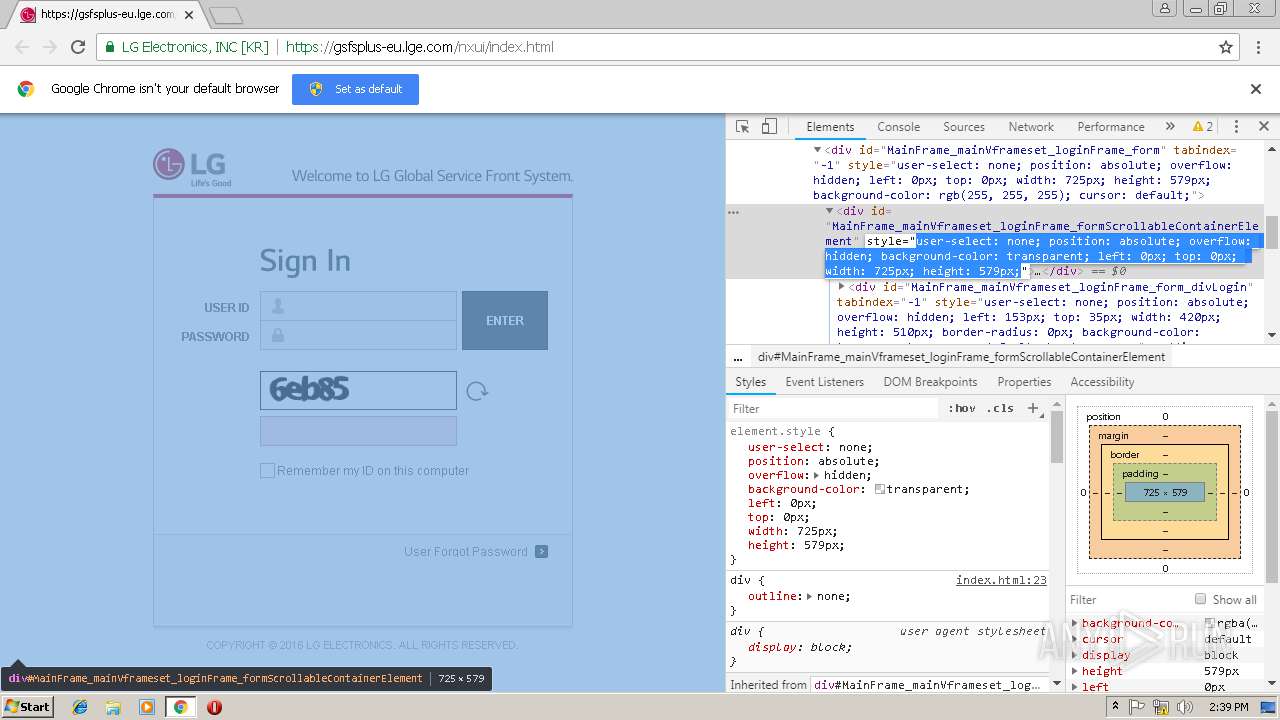Click the computed styles Filter field
Viewport: 1280px width, 720px height.
(x=1126, y=600)
